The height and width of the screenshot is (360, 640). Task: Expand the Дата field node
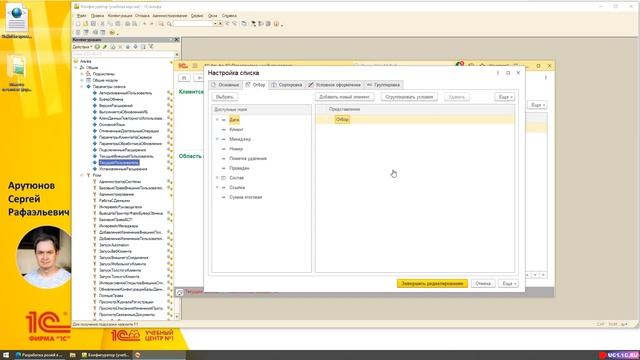pos(217,120)
